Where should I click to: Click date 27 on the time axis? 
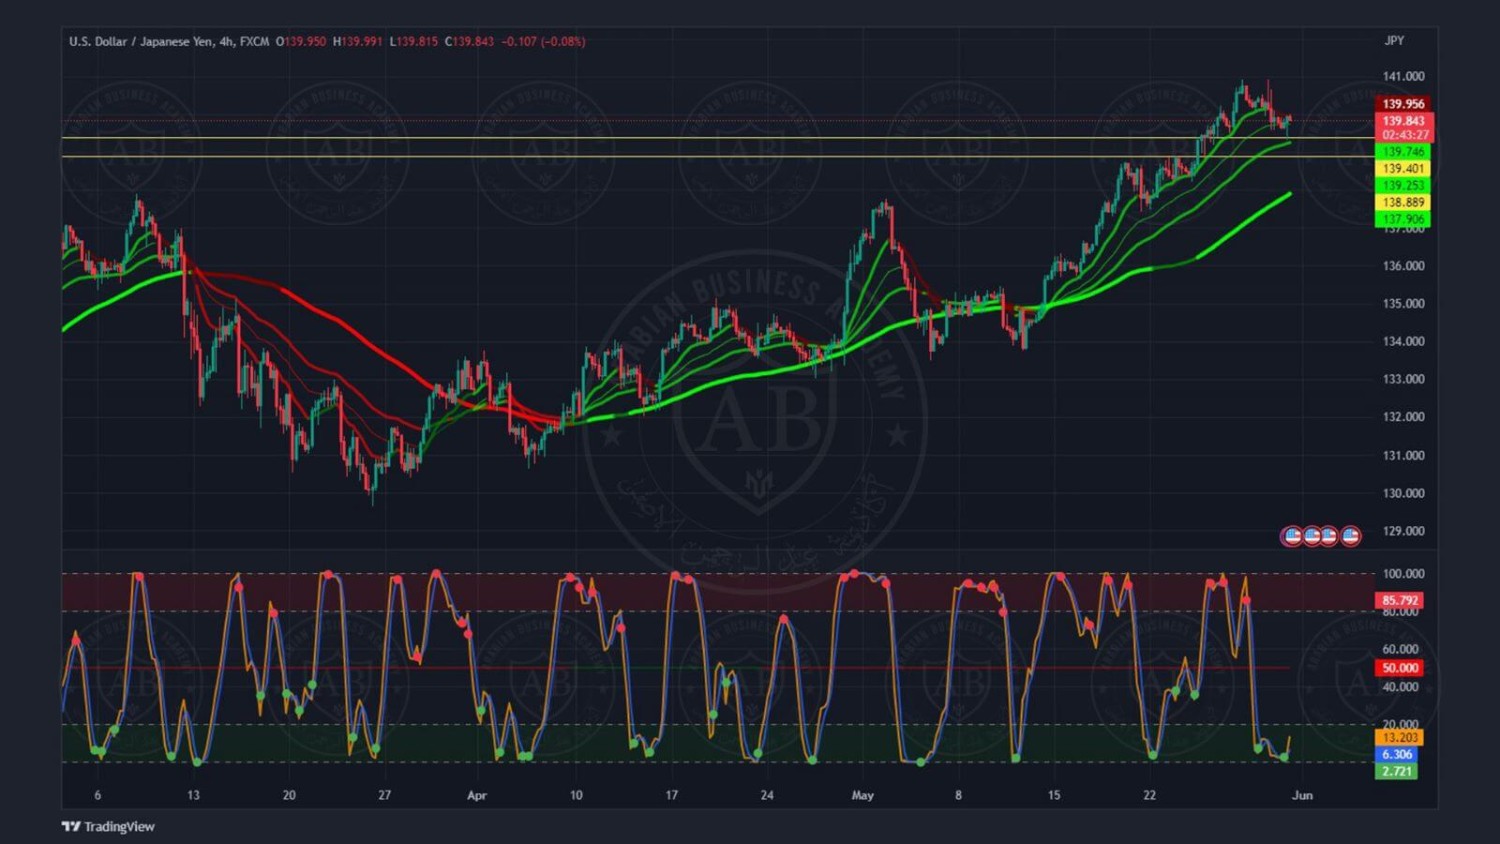coord(384,796)
